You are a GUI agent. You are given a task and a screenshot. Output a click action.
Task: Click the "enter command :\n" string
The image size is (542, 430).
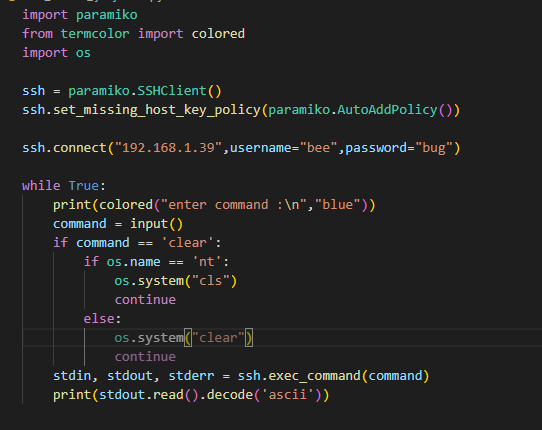(x=233, y=205)
